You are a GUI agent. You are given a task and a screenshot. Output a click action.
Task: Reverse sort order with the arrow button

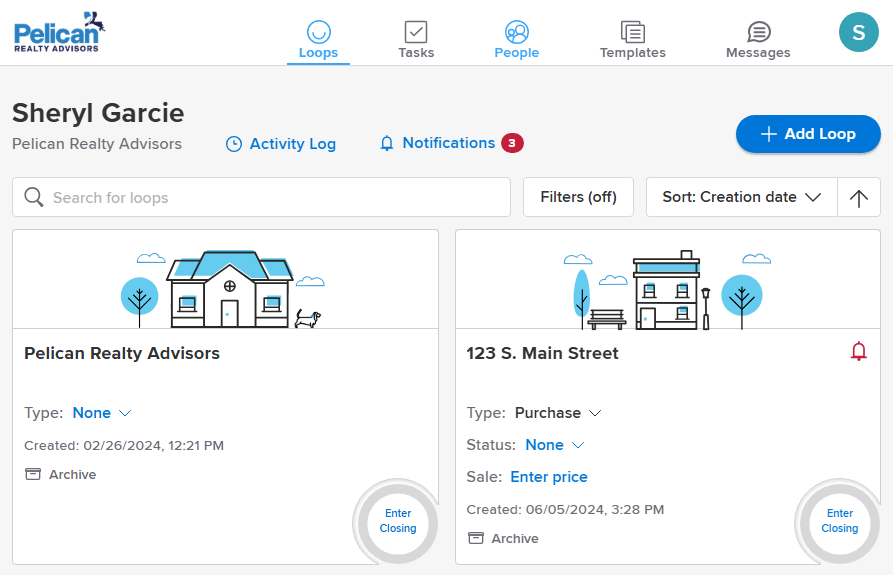tap(858, 197)
